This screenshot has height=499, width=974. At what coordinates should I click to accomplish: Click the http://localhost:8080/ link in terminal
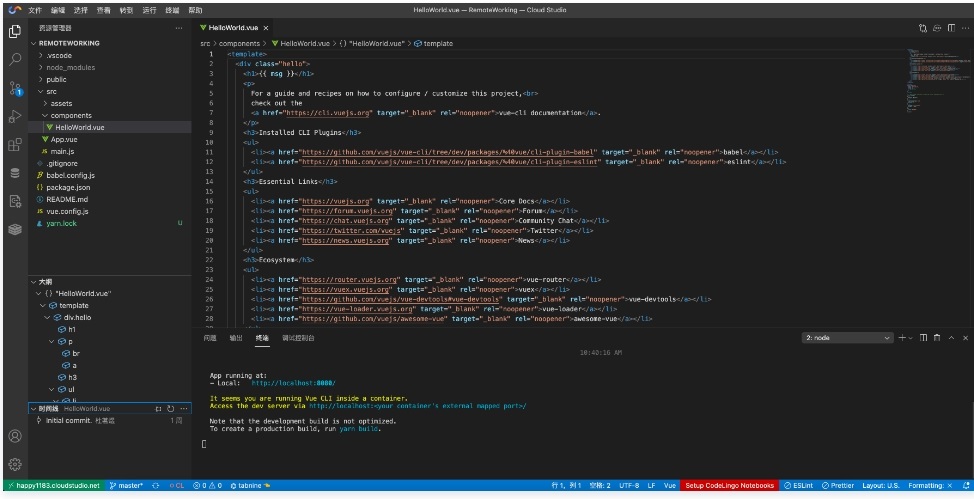point(293,383)
